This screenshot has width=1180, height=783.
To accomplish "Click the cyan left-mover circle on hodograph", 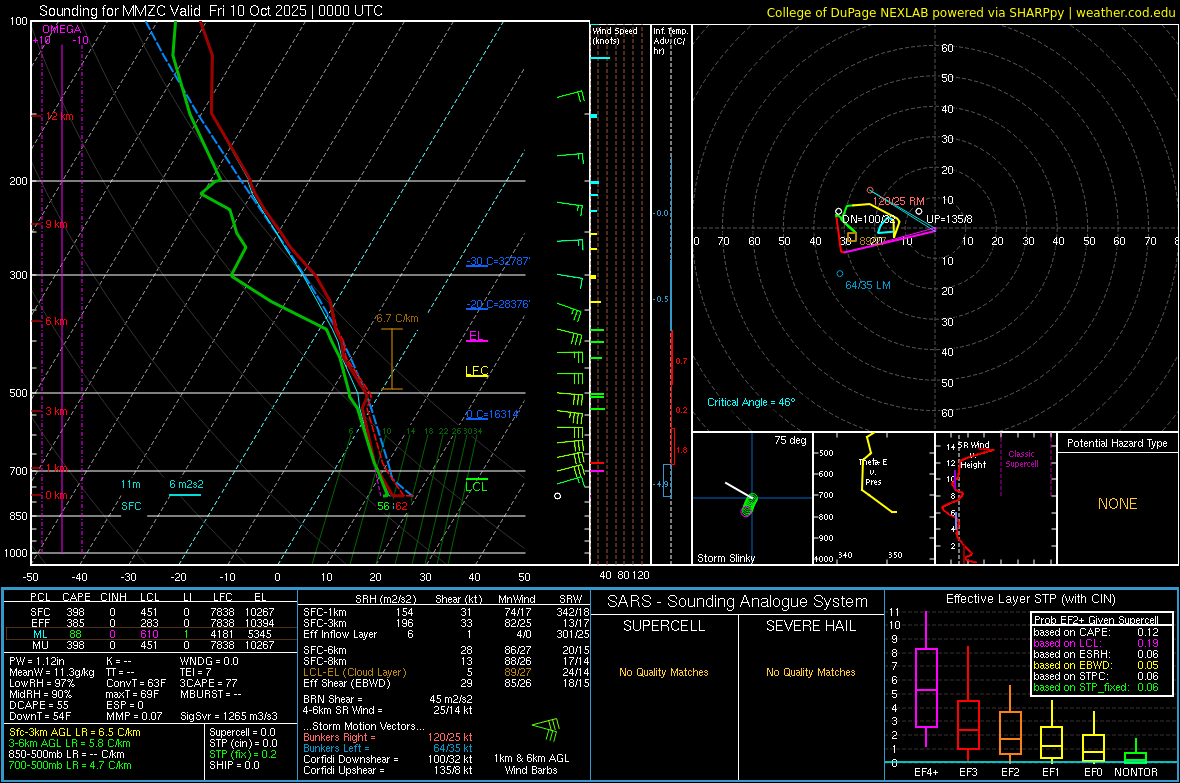I will pyautogui.click(x=840, y=274).
